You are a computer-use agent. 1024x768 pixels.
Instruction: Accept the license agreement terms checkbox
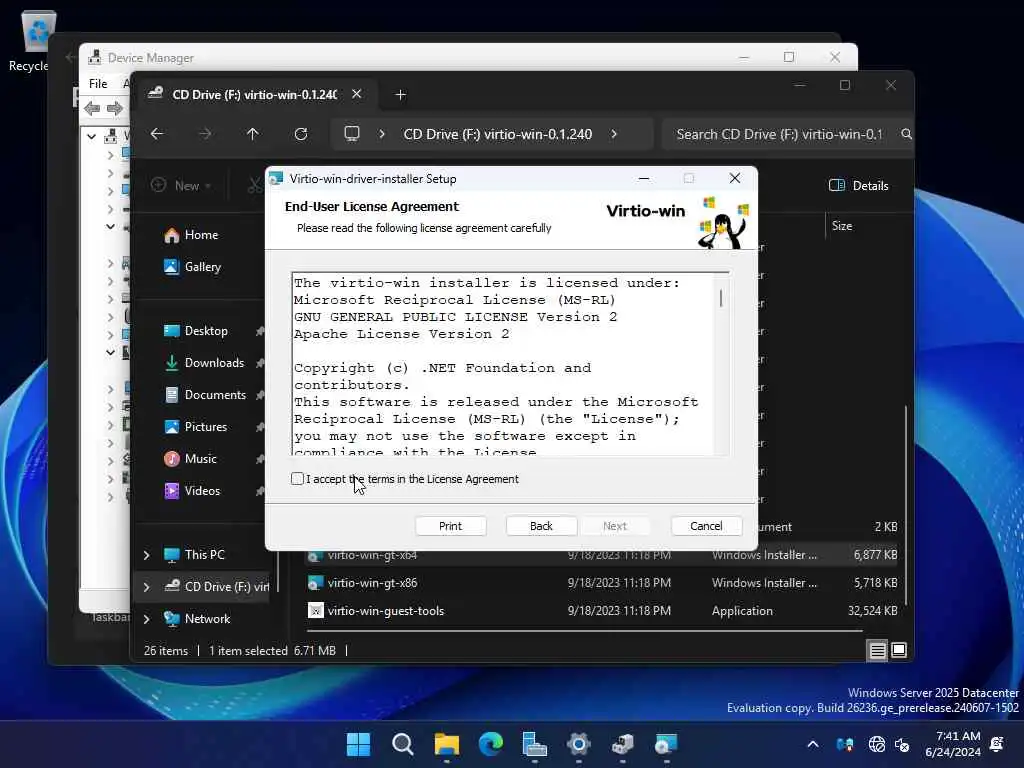click(297, 479)
